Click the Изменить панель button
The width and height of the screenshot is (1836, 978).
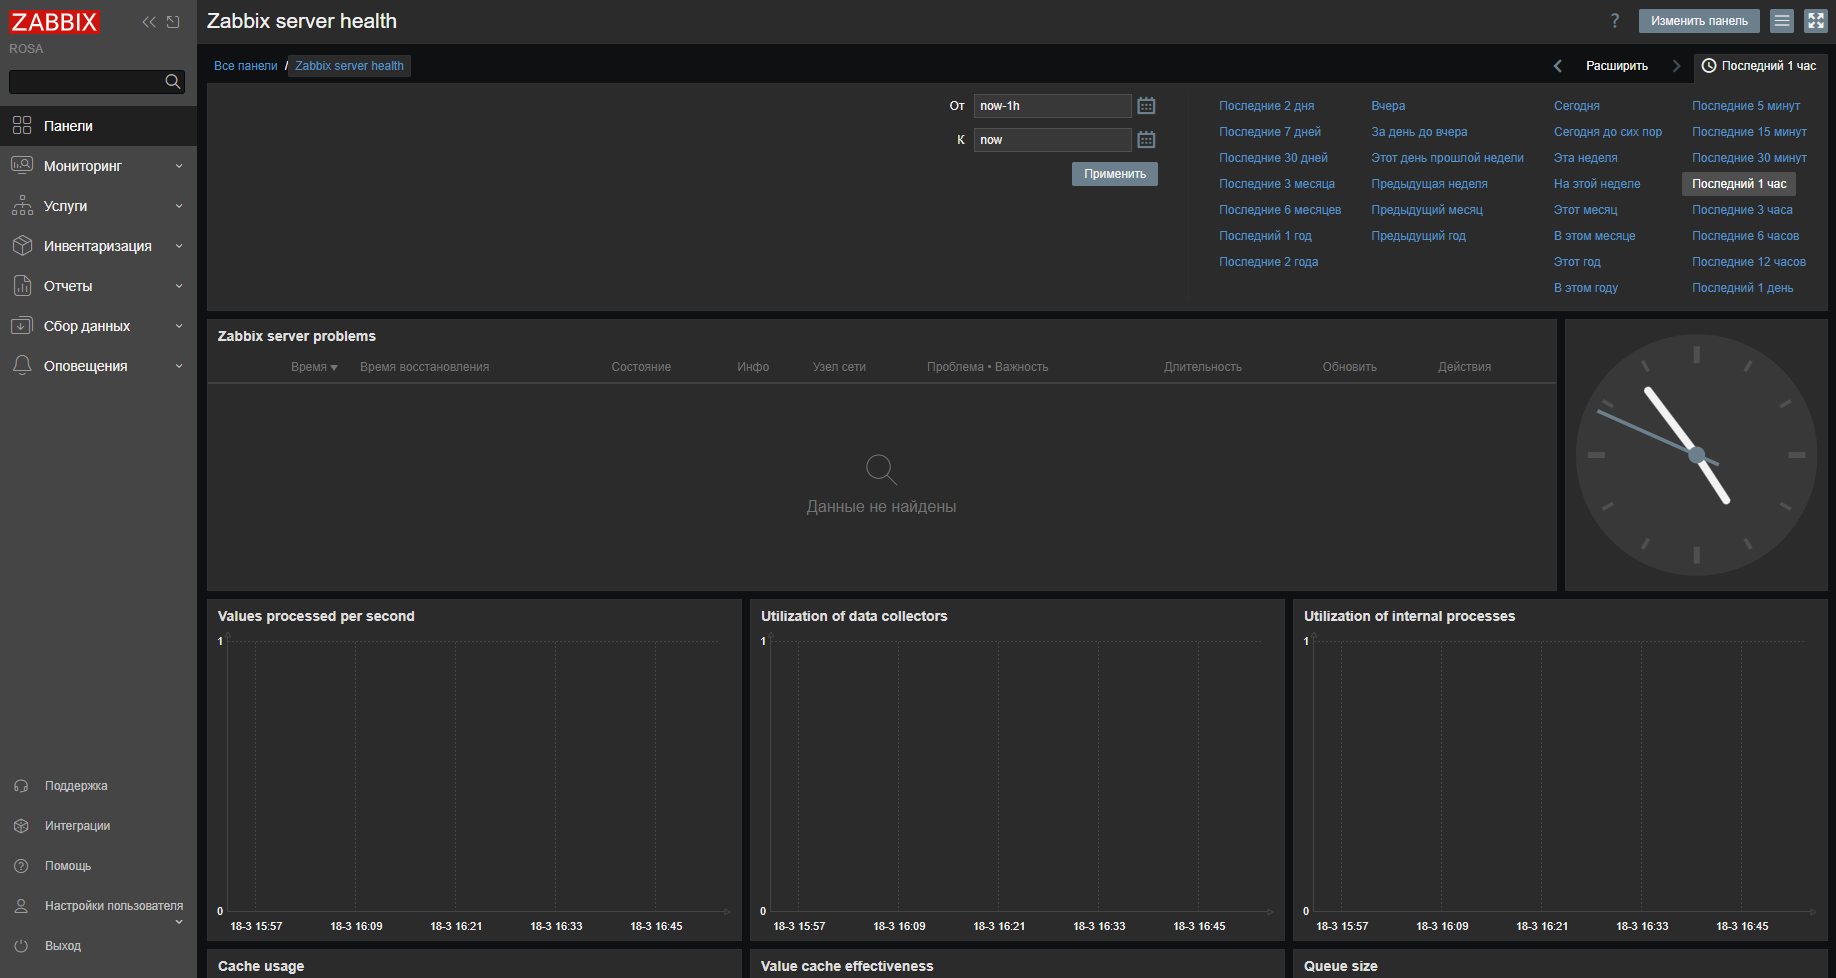(x=1698, y=21)
